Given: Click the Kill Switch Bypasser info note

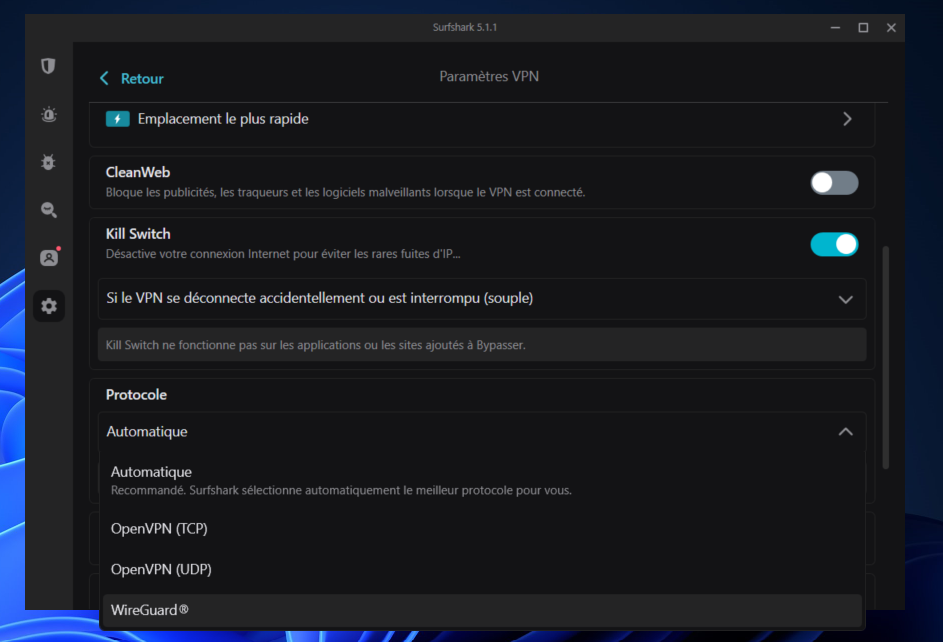Looking at the screenshot, I should point(482,345).
